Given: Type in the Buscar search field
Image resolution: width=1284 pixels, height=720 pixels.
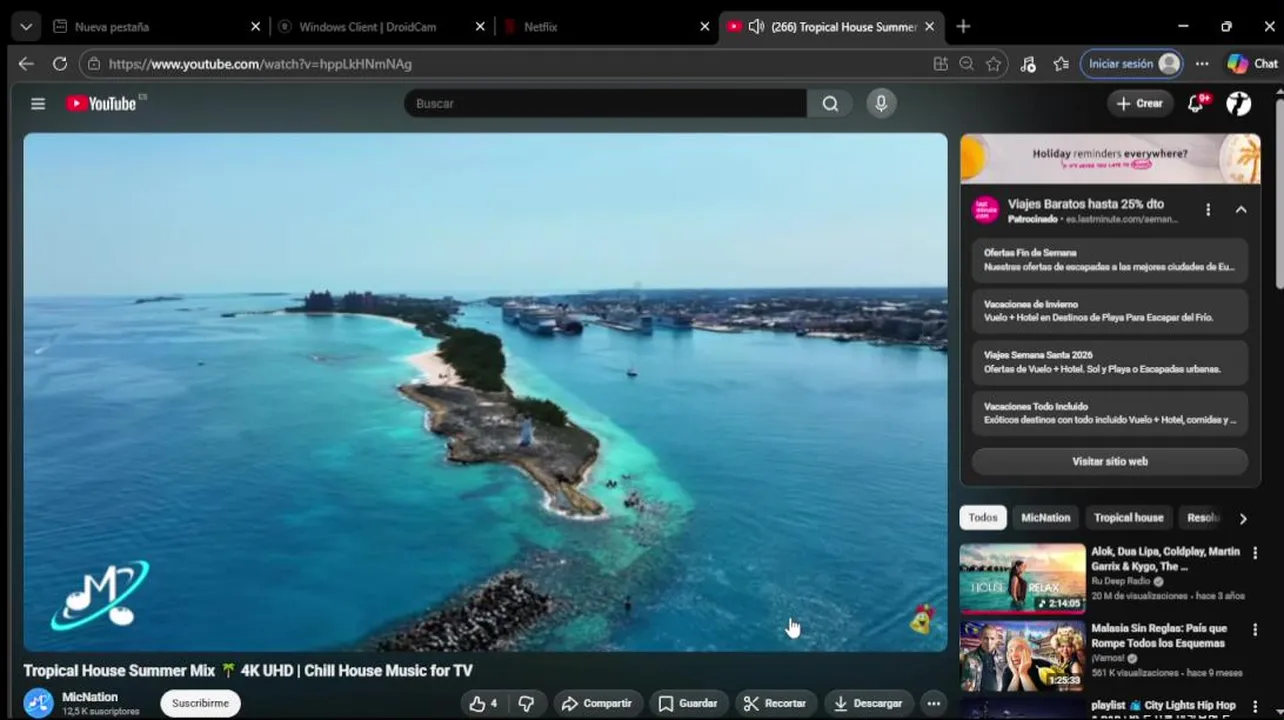Looking at the screenshot, I should click(605, 103).
